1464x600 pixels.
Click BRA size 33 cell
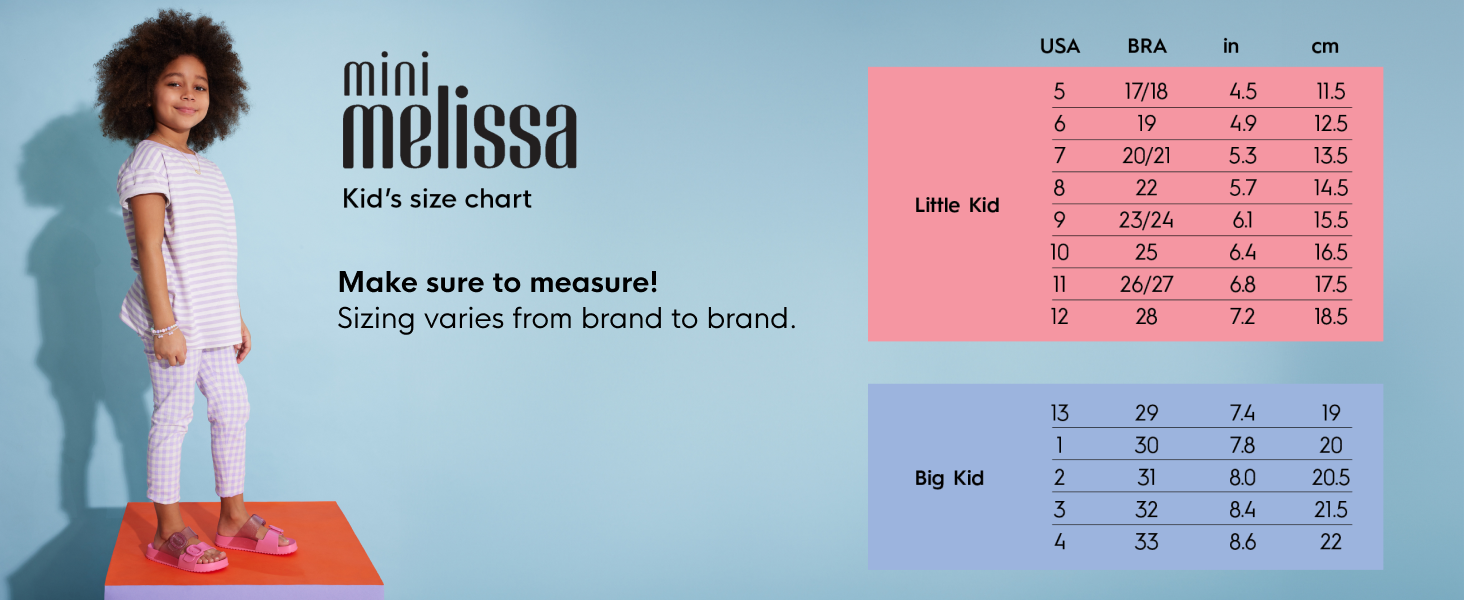click(1146, 541)
